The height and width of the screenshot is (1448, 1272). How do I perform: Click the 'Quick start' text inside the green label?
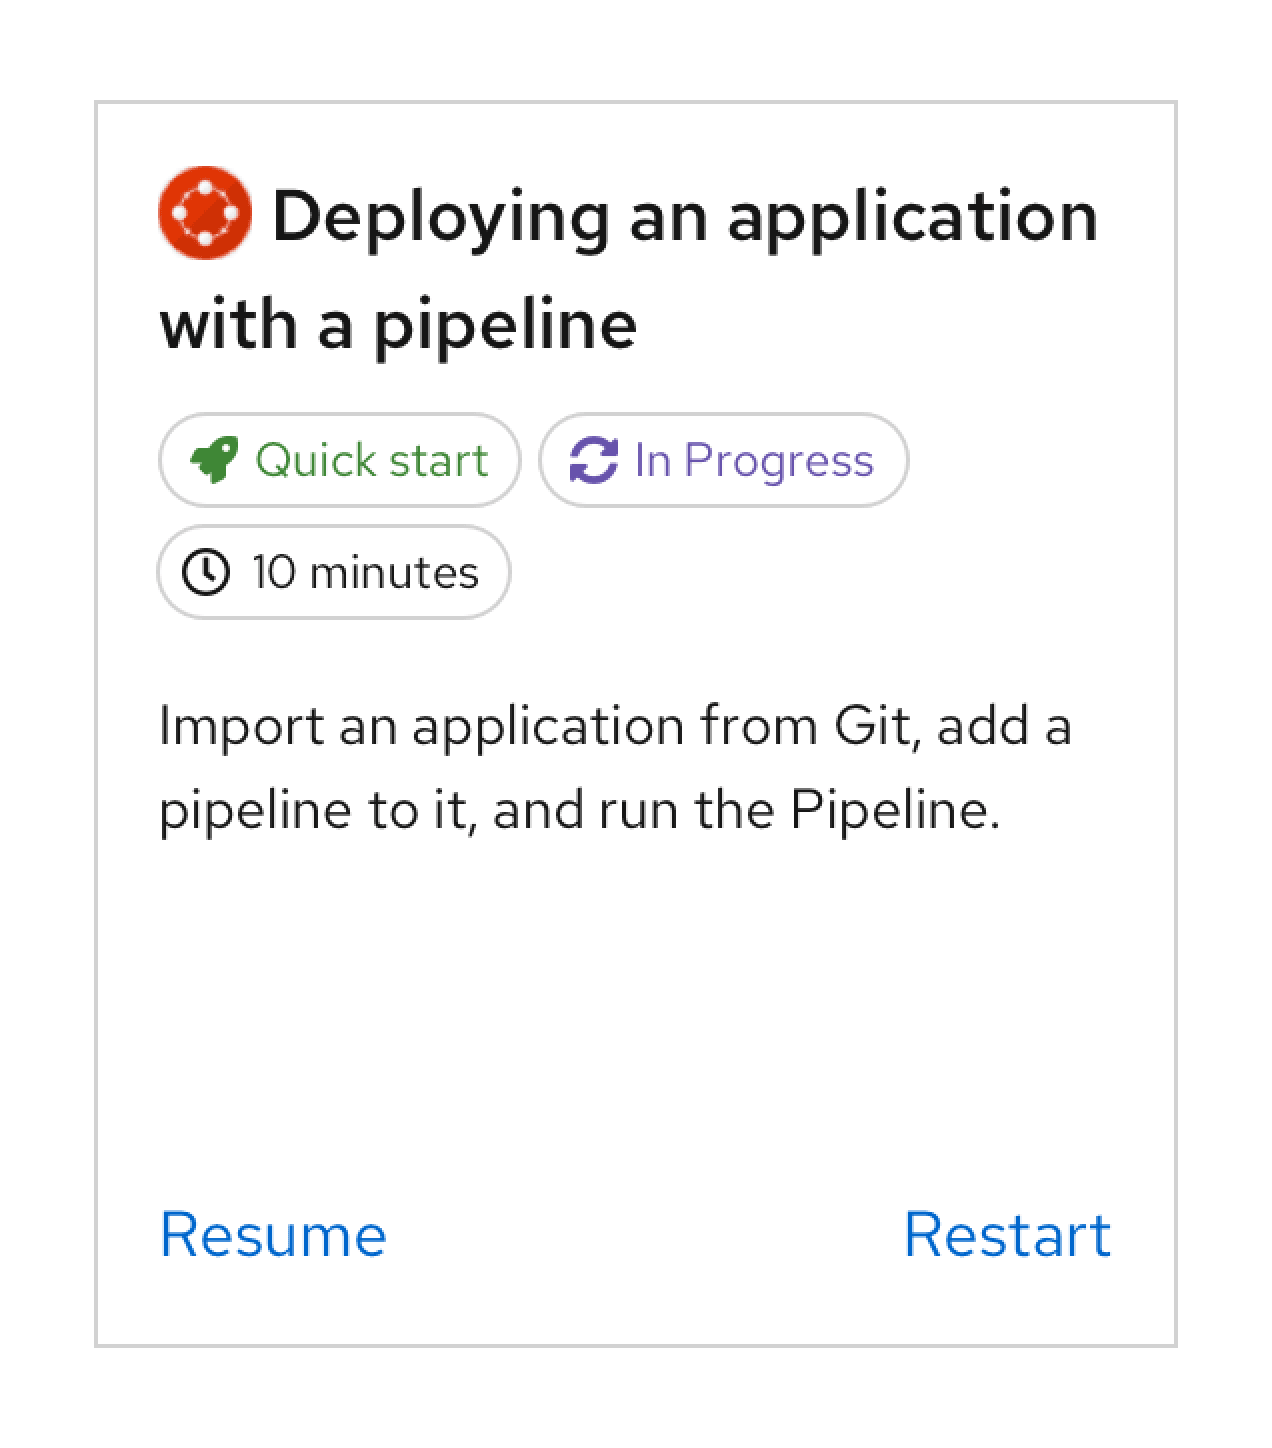pyautogui.click(x=371, y=460)
